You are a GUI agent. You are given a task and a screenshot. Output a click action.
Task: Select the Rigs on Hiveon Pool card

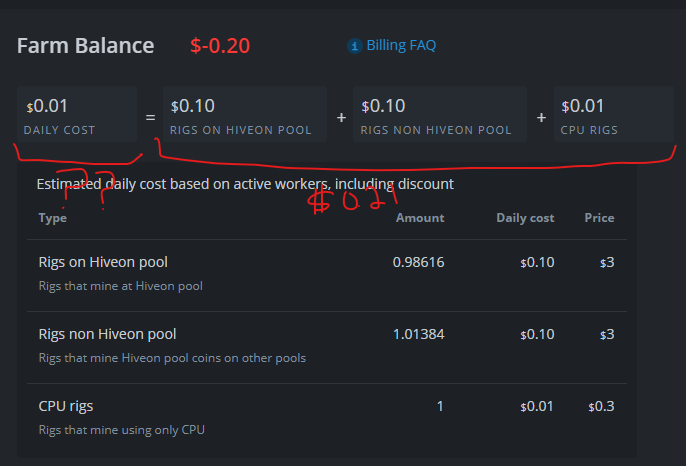click(245, 114)
